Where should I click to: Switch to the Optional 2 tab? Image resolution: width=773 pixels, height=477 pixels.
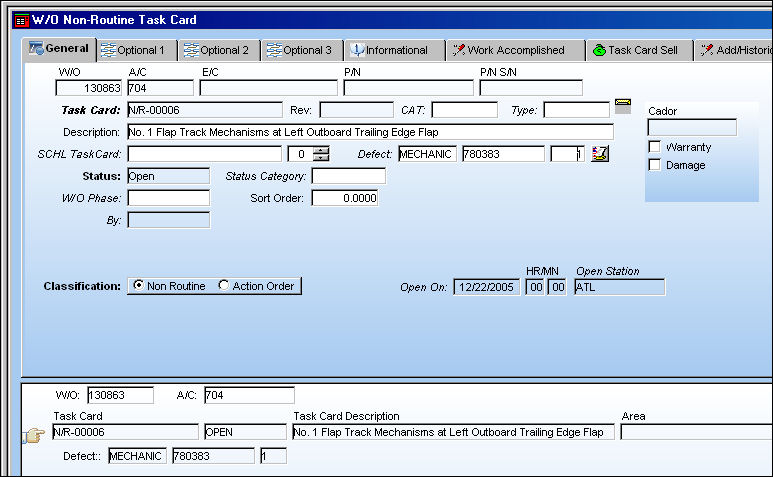point(218,50)
